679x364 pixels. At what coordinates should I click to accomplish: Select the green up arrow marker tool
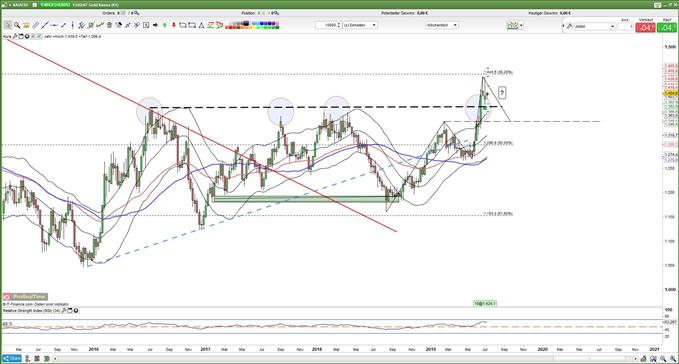pyautogui.click(x=165, y=26)
